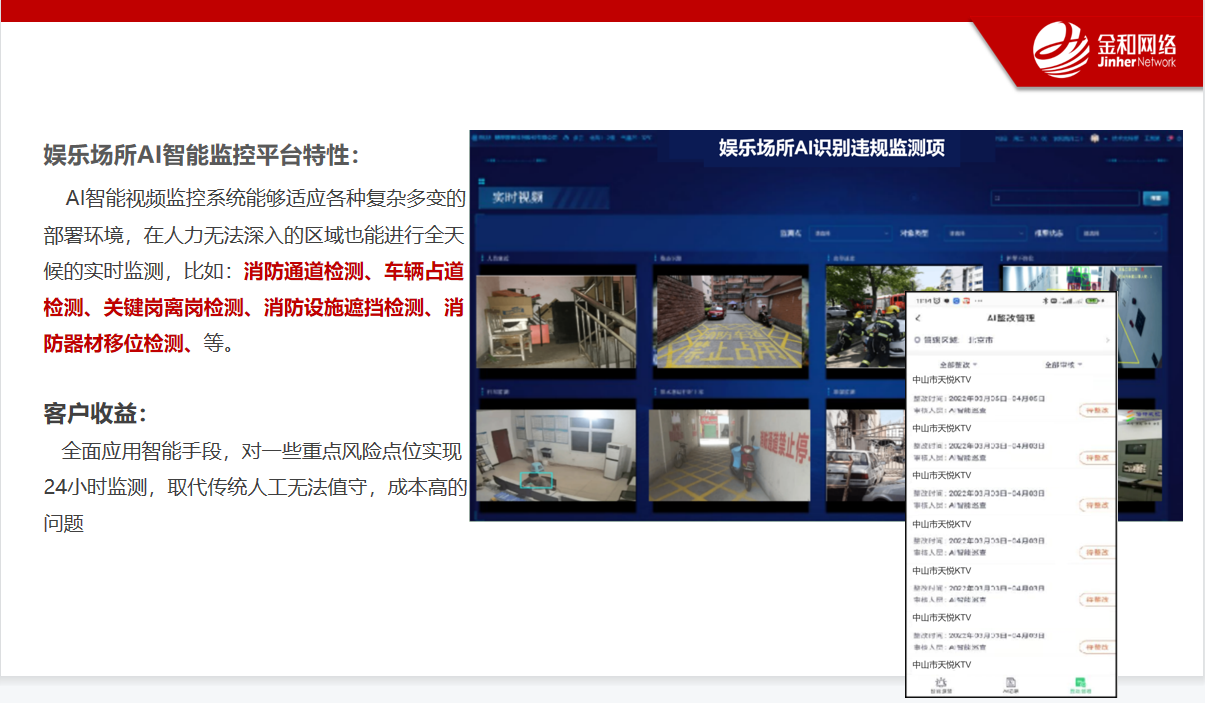Open the leftmost filter dropdown in the dashboard

pos(850,234)
